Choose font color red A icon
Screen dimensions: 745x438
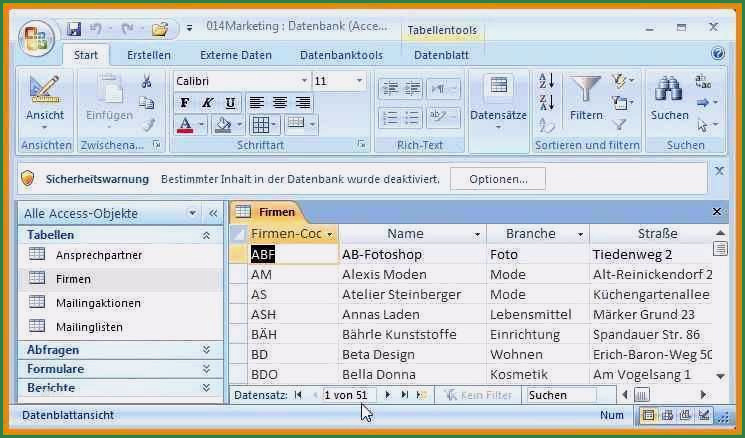185,125
